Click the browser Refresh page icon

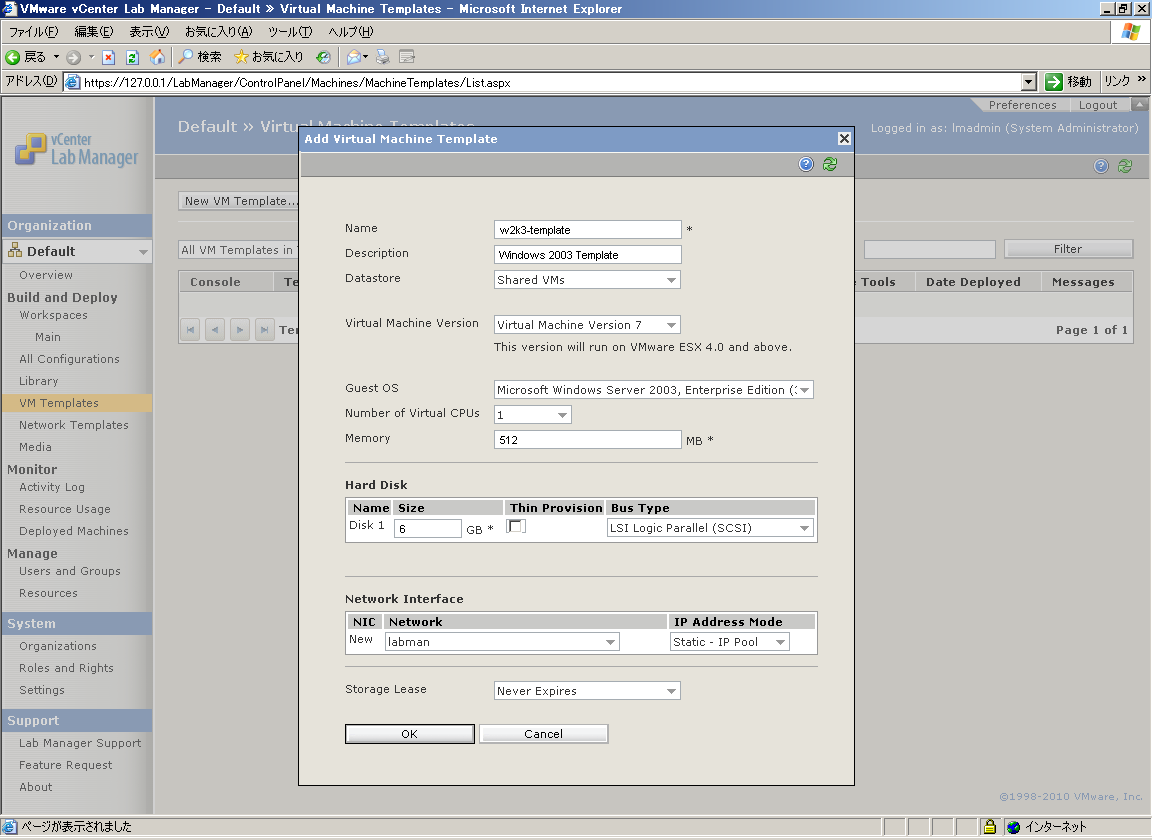(x=132, y=57)
